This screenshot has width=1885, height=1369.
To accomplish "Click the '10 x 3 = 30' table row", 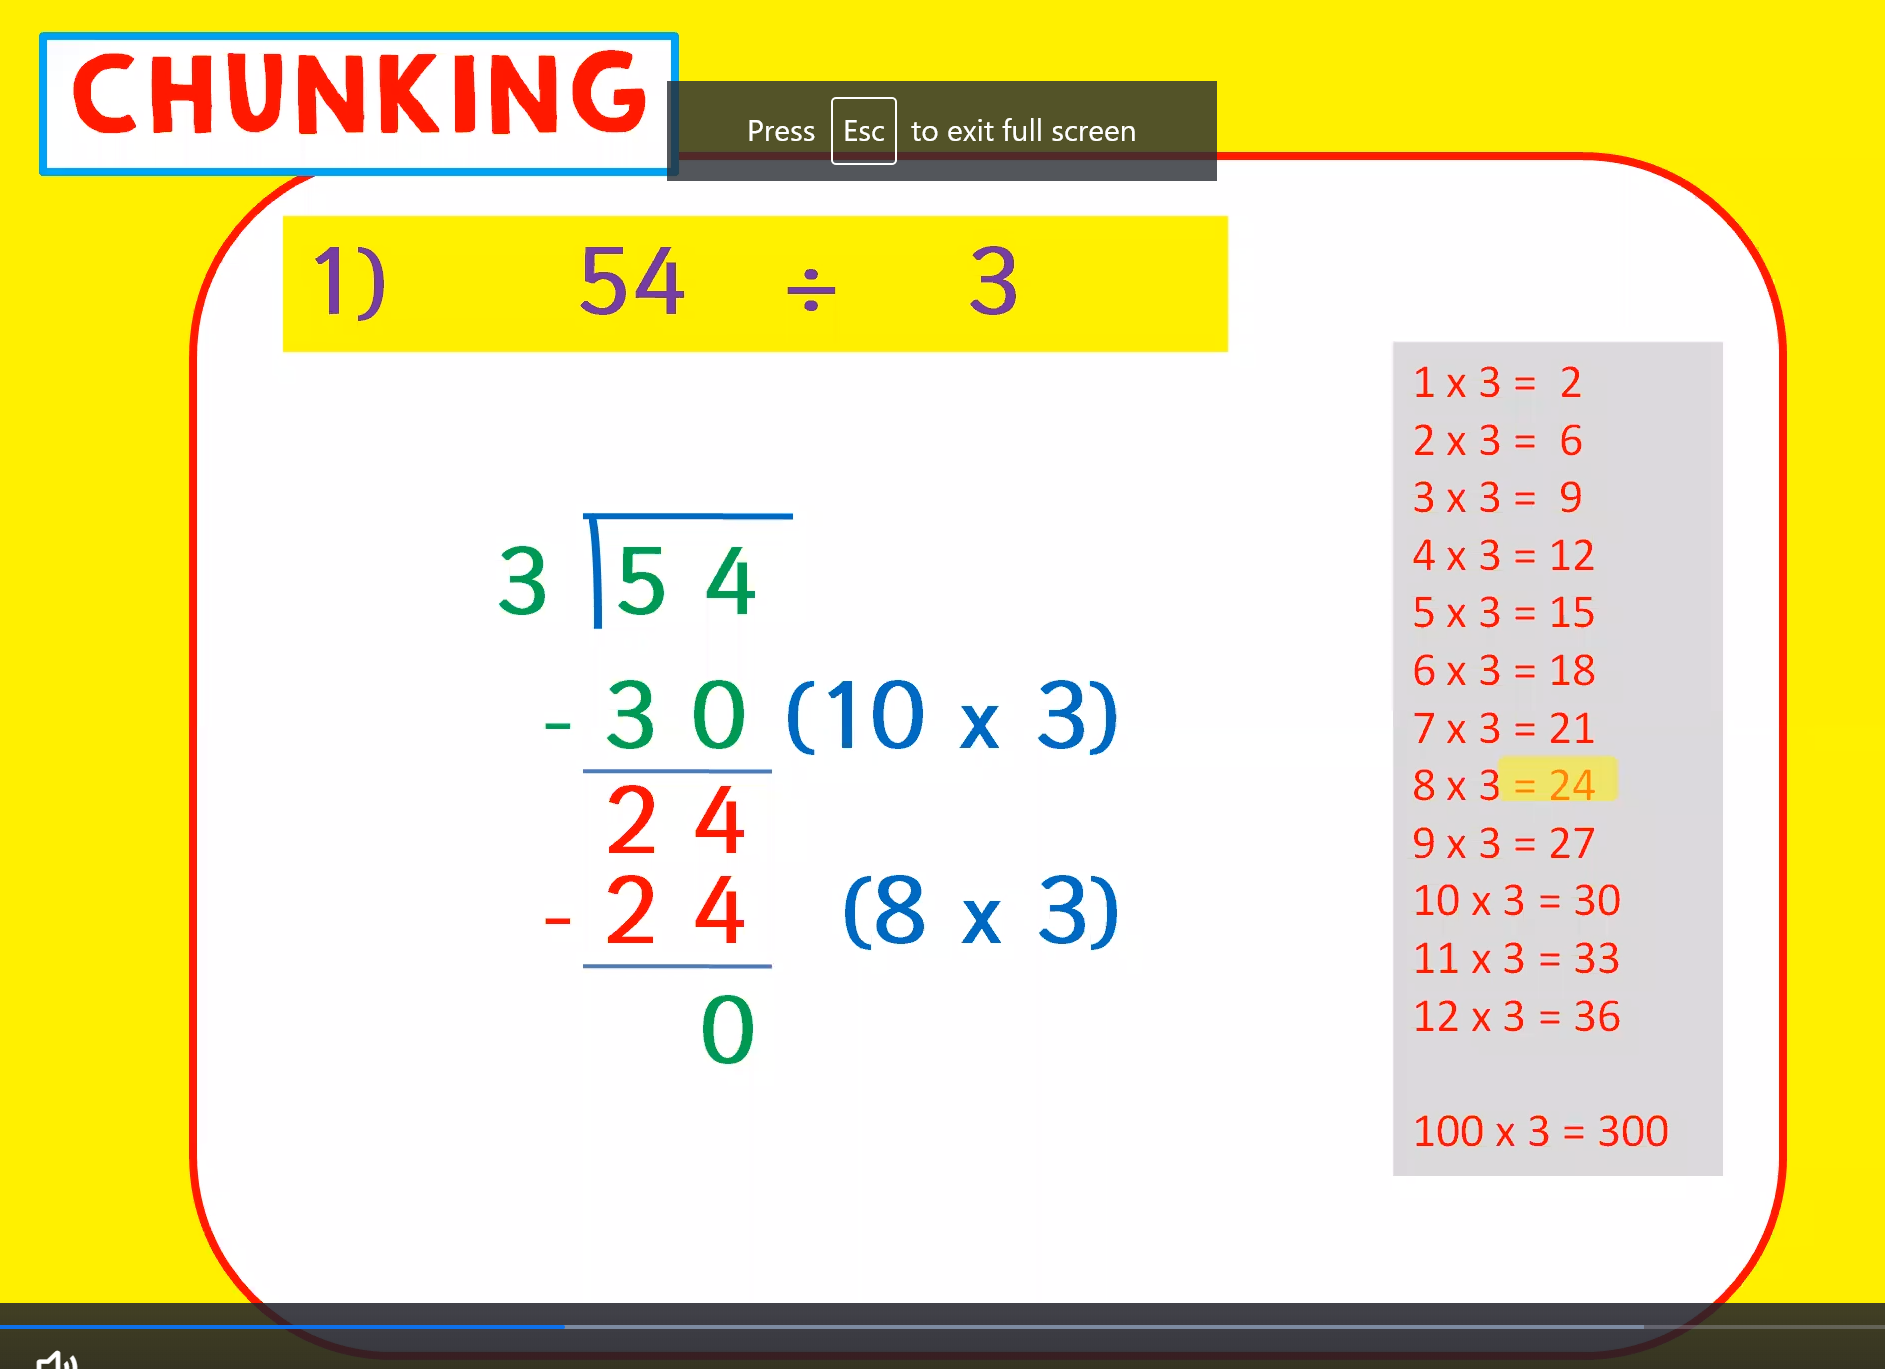I will [1516, 901].
